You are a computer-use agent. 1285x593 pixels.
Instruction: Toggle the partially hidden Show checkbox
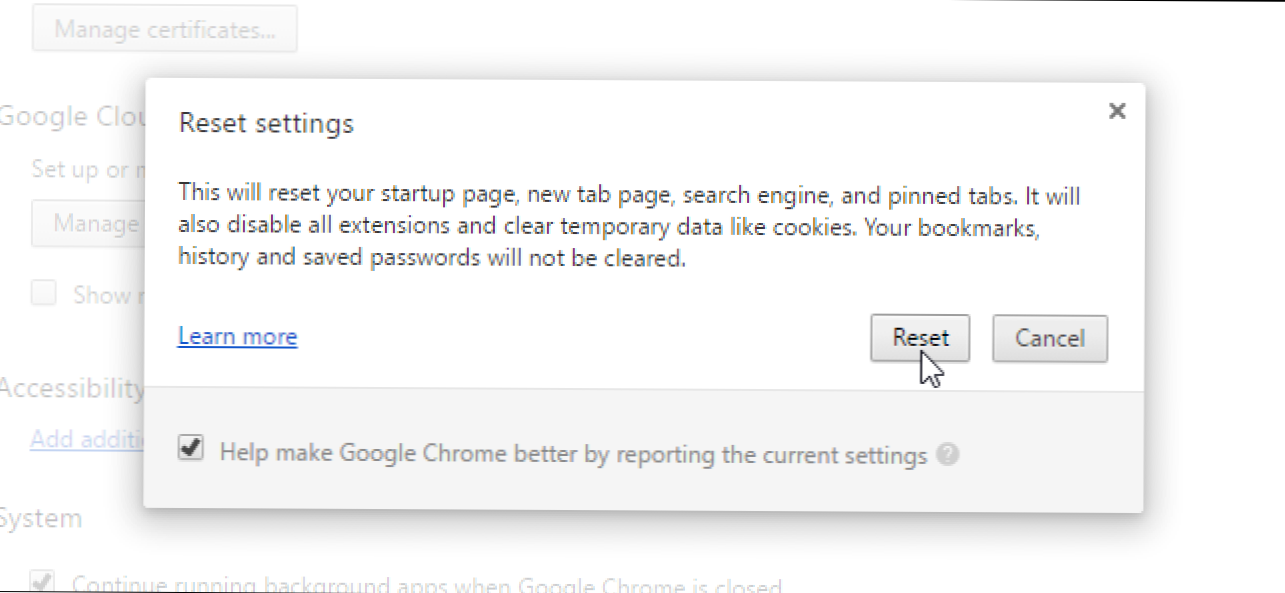coord(44,294)
